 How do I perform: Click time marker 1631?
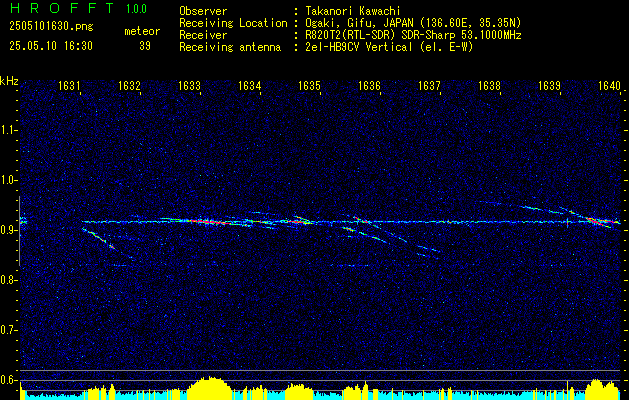[x=69, y=86]
